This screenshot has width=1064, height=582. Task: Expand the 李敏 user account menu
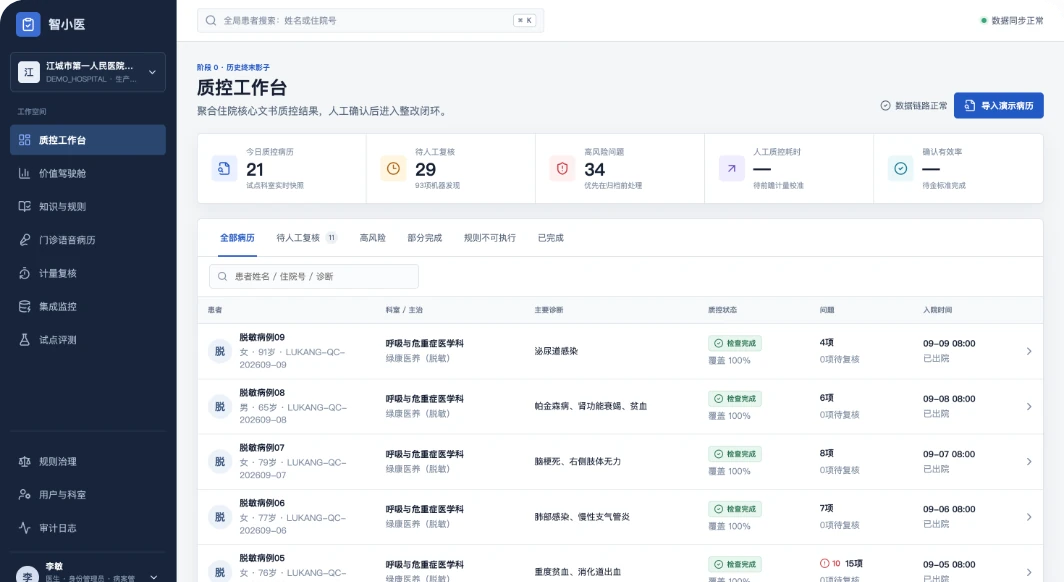point(88,572)
